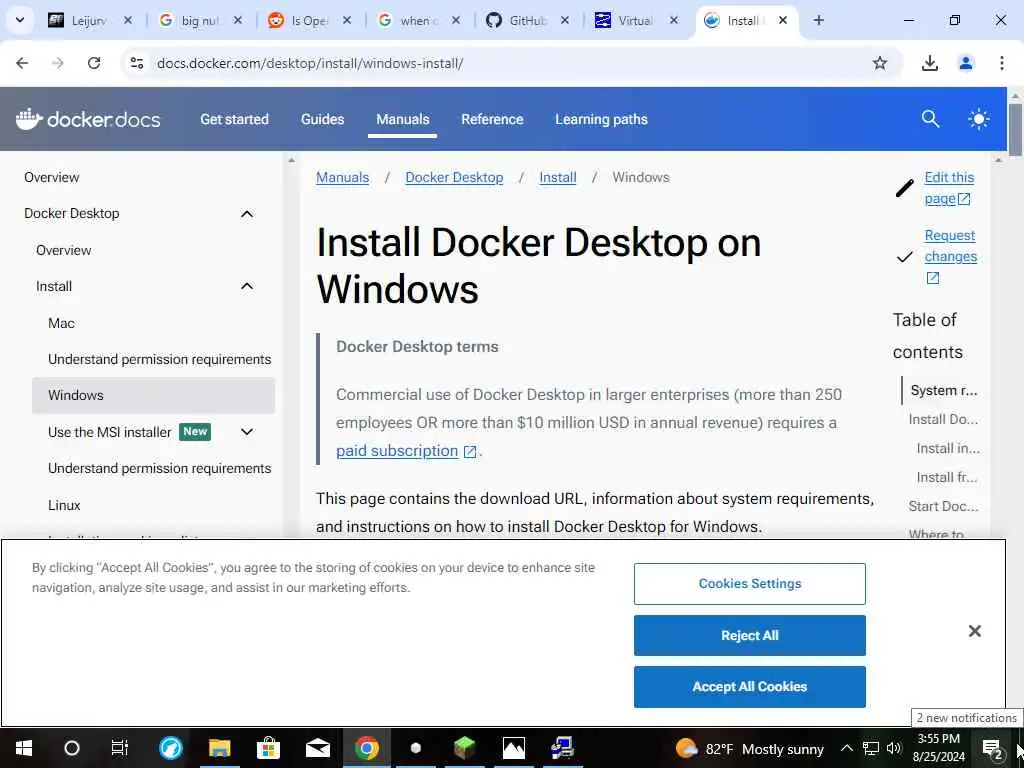
Task: Open the docs search magnifier icon
Action: click(930, 119)
